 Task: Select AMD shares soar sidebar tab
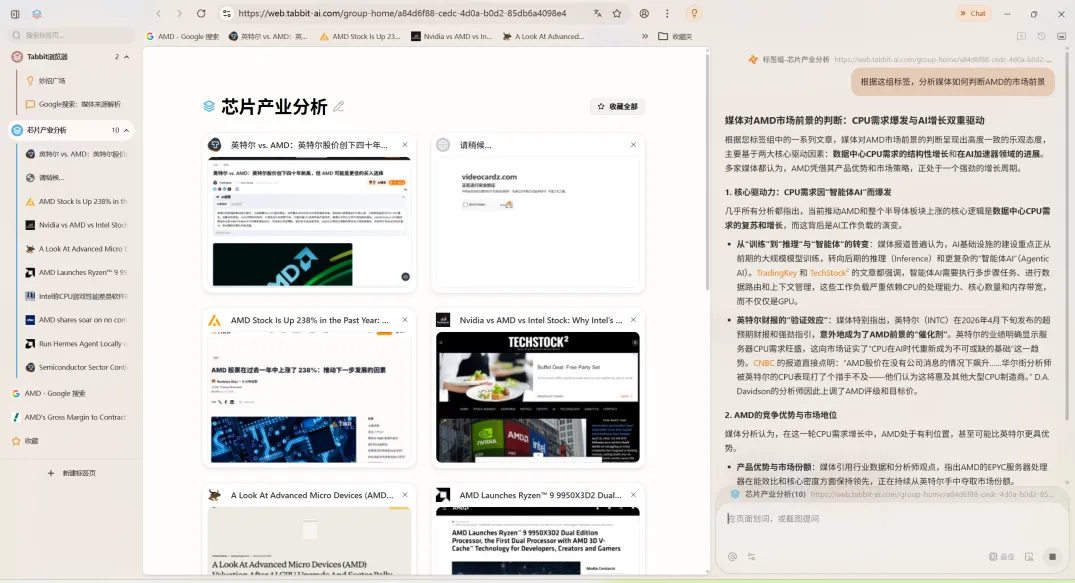click(75, 320)
